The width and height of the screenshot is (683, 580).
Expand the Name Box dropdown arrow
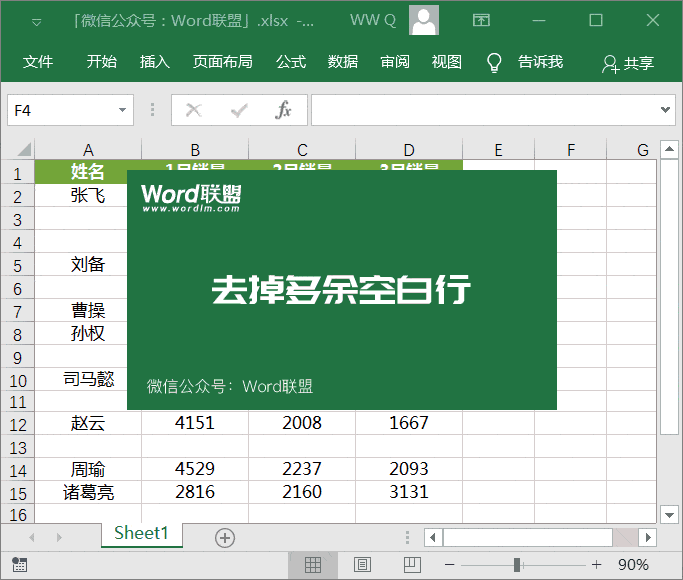point(122,110)
